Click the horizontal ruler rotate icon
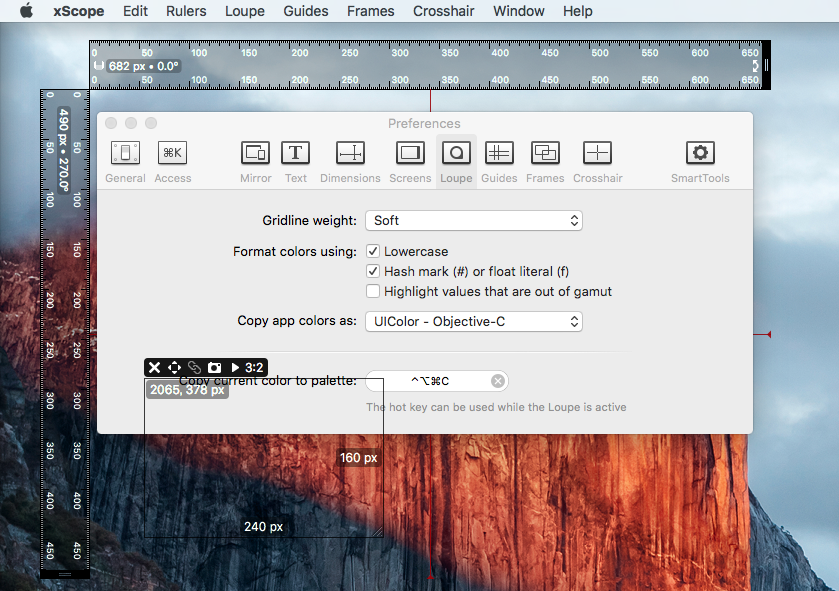The image size is (839, 591). [755, 66]
